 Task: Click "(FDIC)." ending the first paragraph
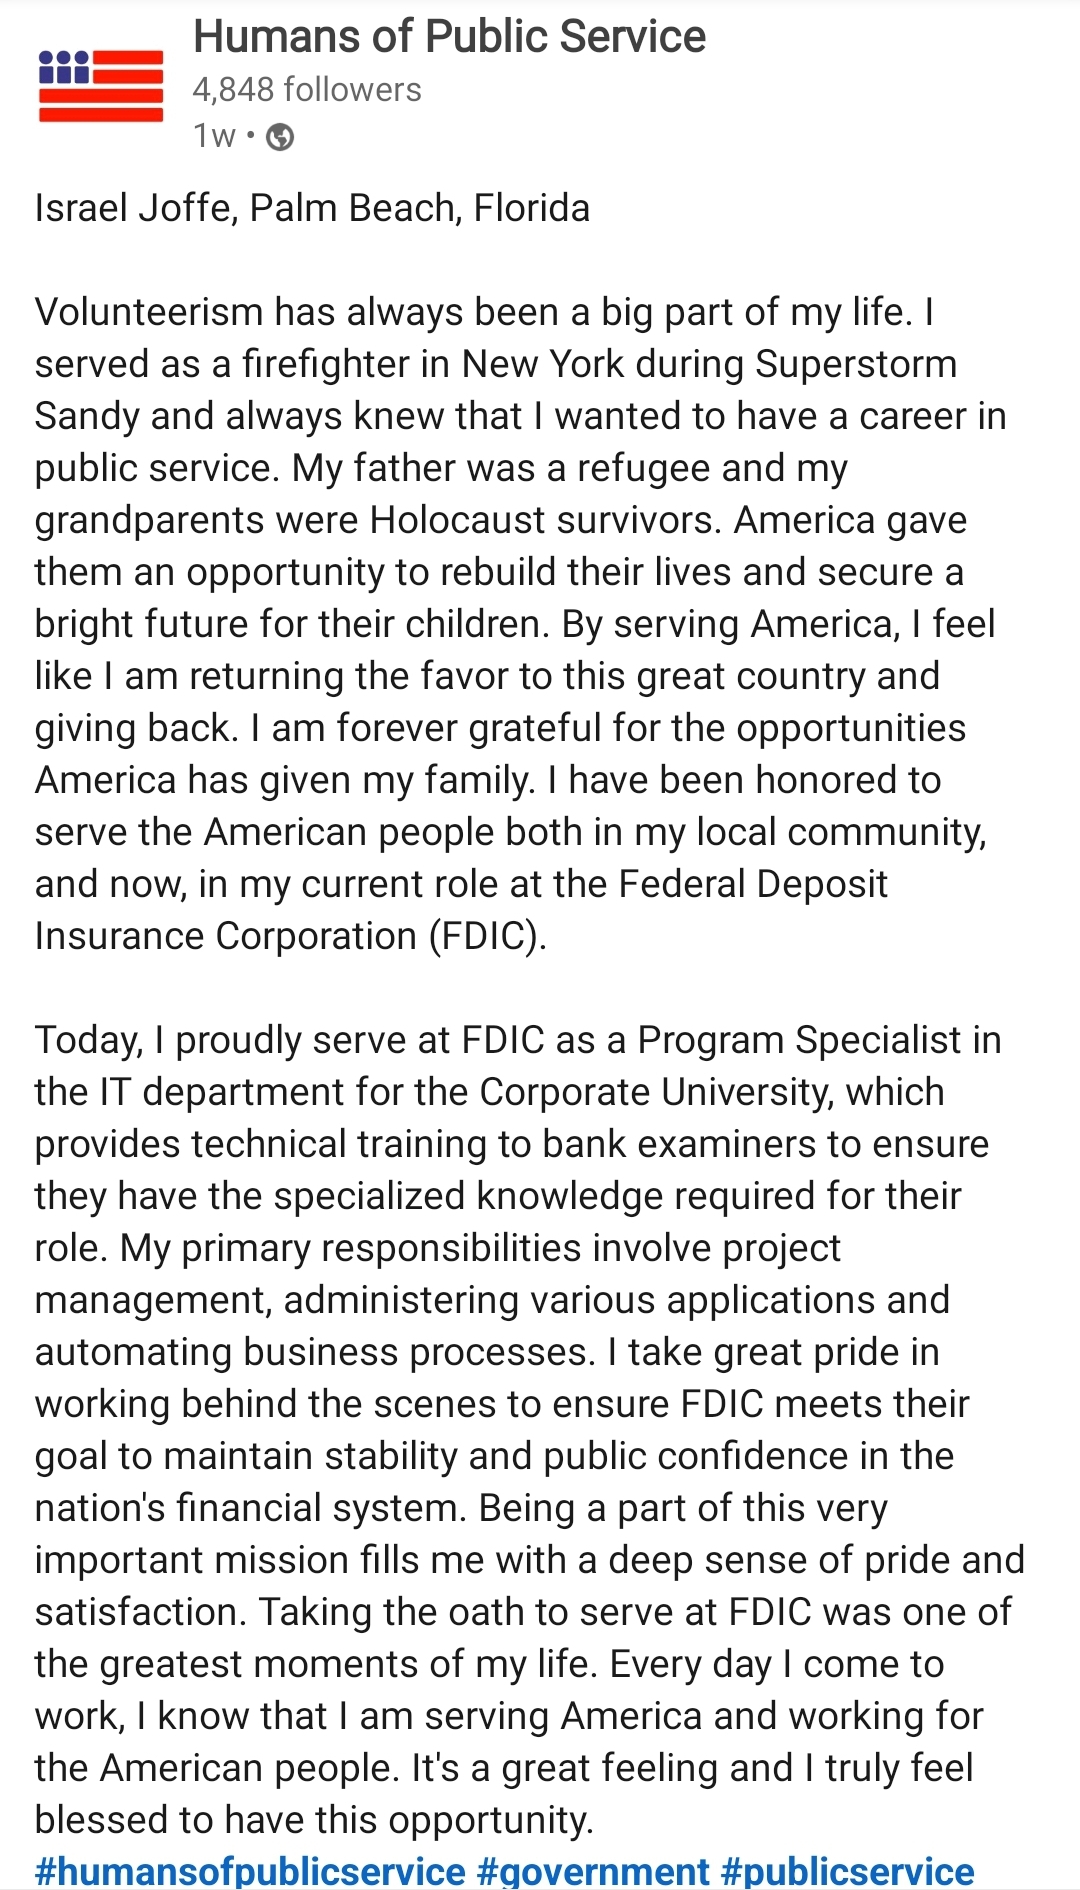[488, 936]
